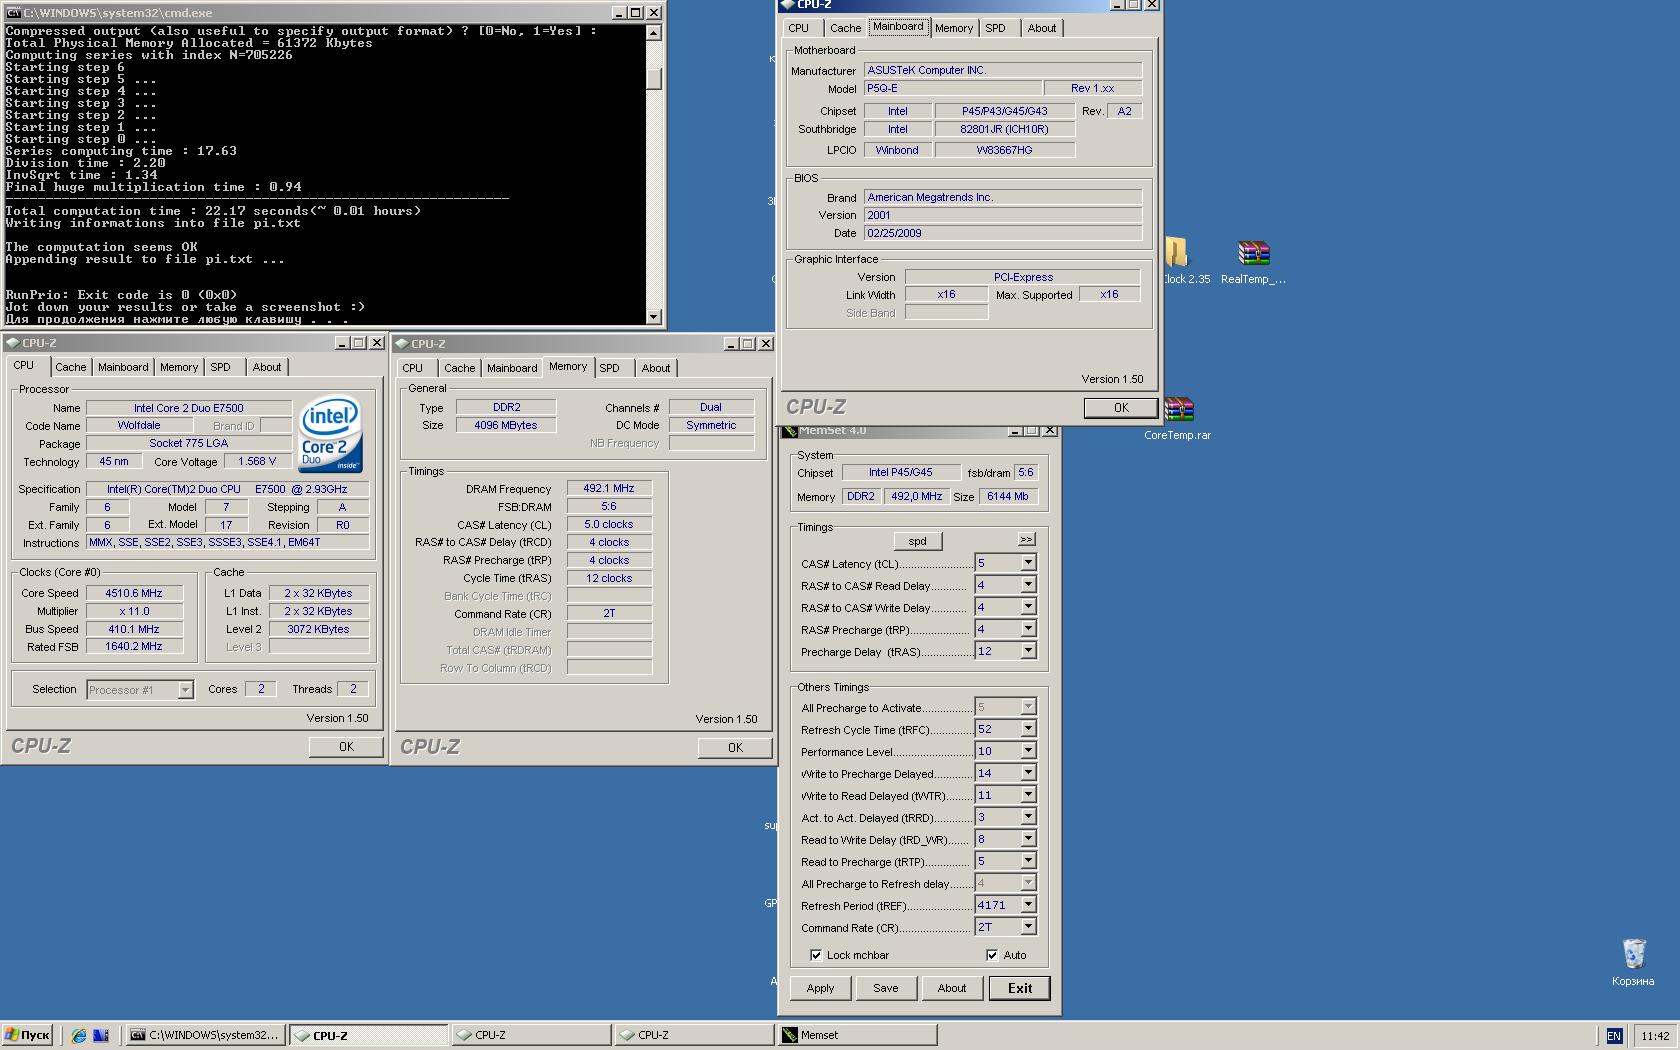This screenshot has height=1050, width=1680.
Task: Open the Command Rate (CR) dropdown in MemSet
Action: click(1027, 927)
